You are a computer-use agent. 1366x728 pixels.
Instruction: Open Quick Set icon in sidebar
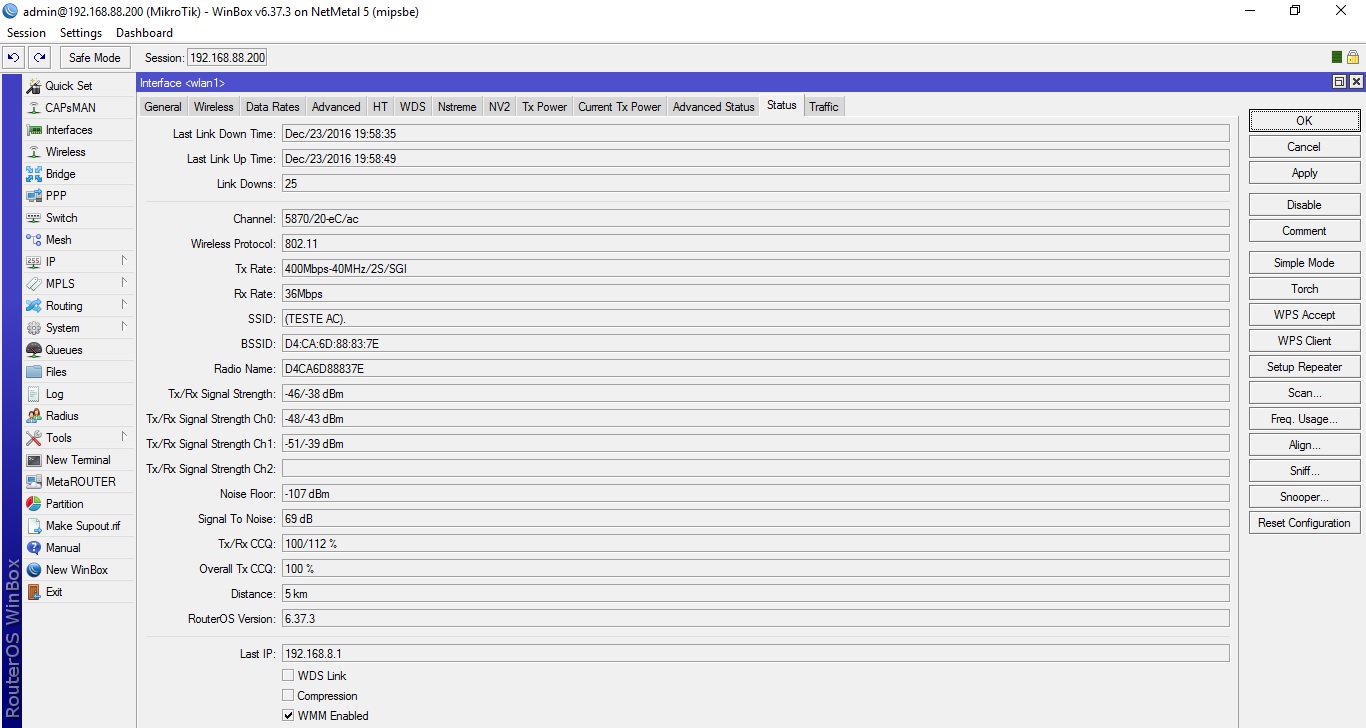[34, 86]
